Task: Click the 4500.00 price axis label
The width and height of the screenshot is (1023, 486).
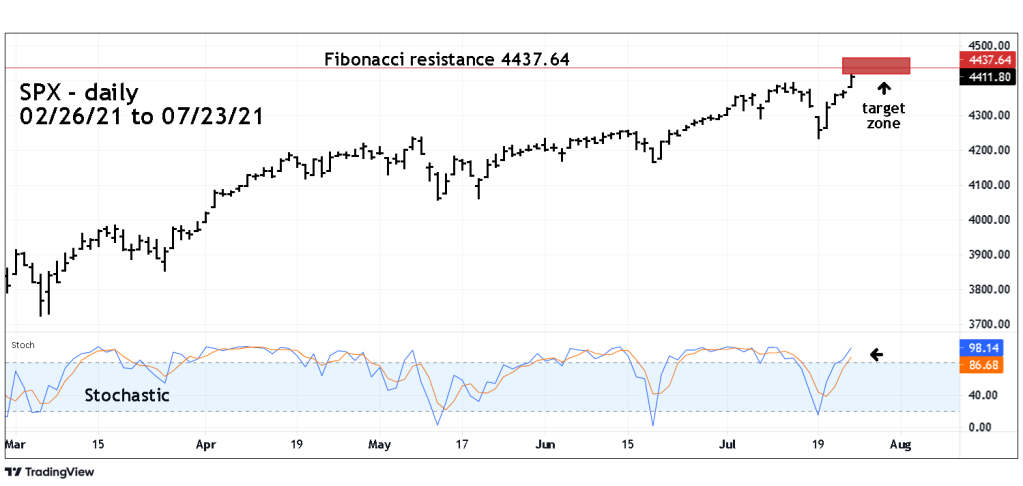Action: 986,46
